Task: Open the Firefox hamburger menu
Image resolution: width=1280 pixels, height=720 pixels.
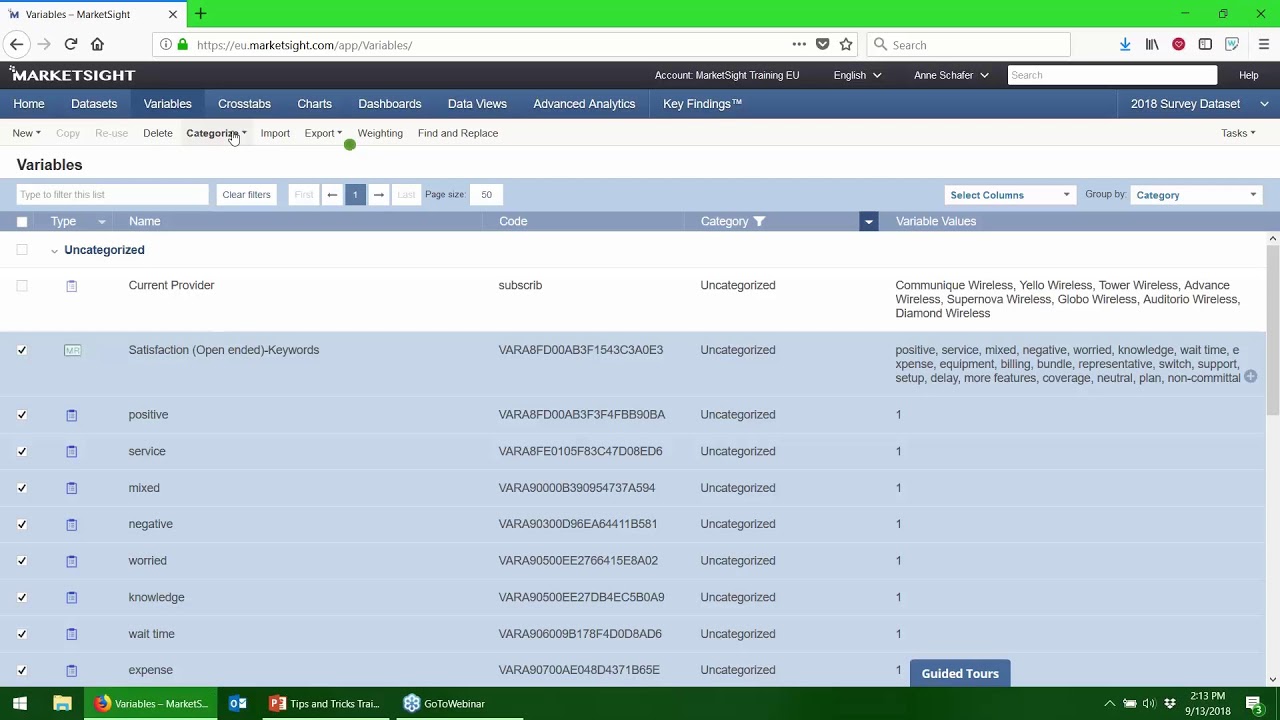Action: click(1264, 44)
